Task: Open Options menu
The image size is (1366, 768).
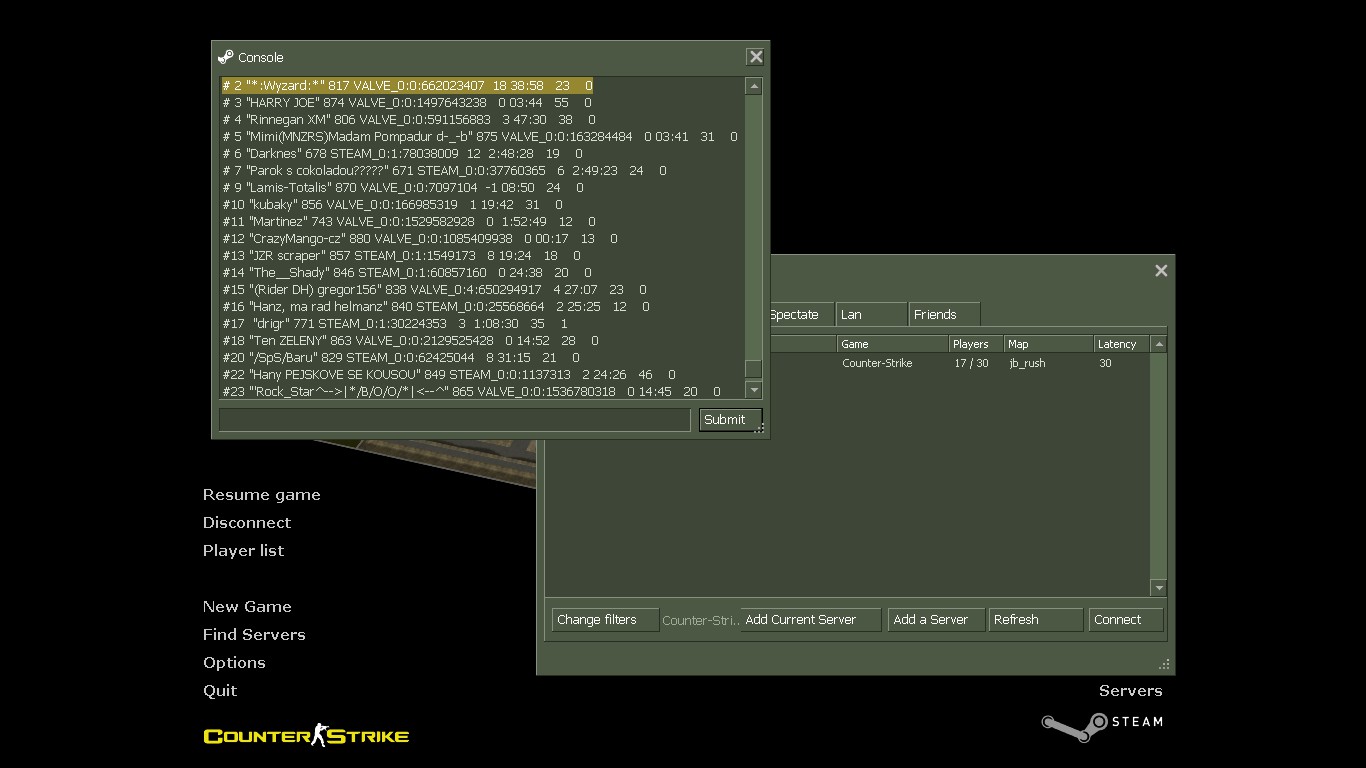Action: coord(234,663)
